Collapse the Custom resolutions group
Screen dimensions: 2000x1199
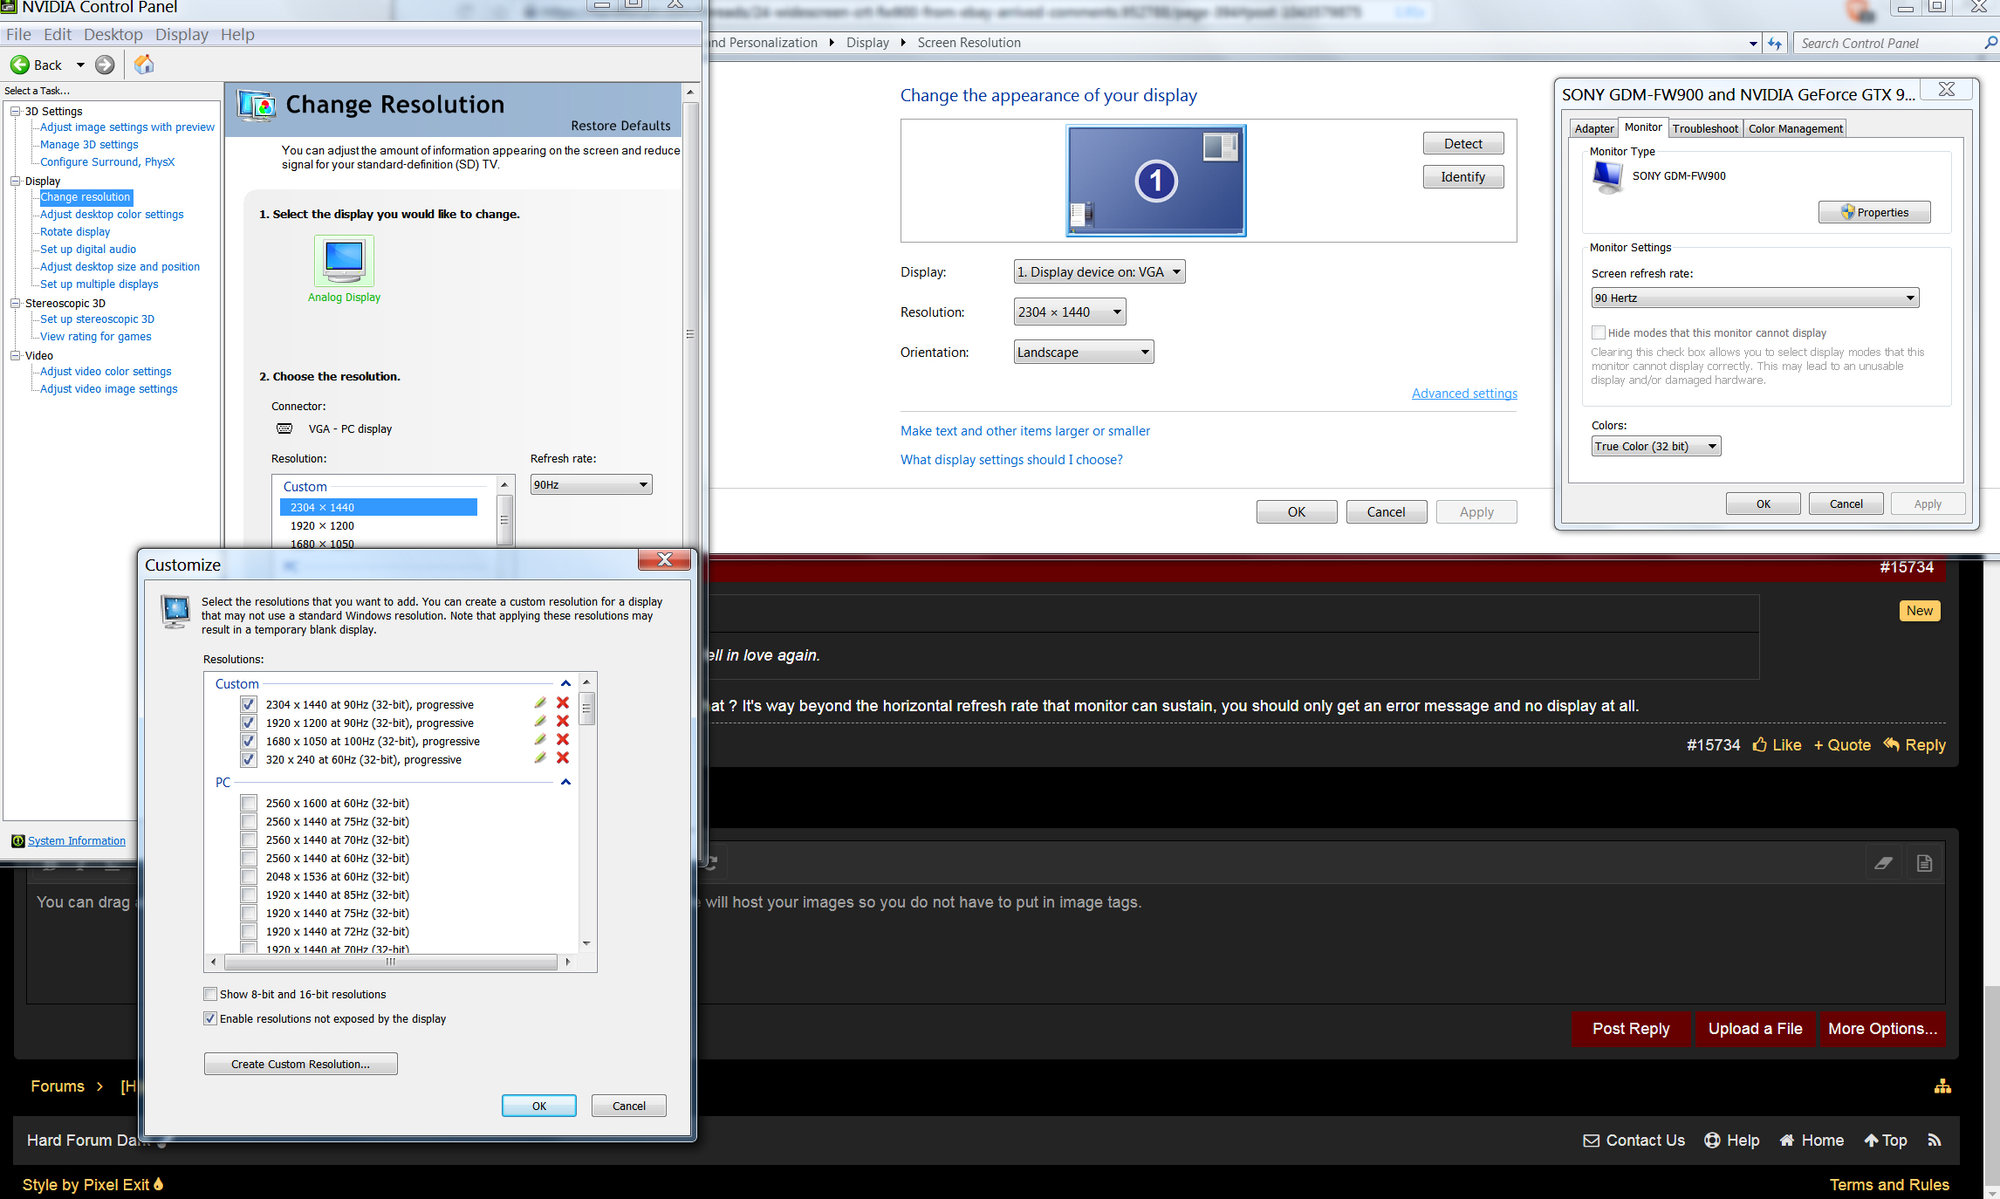(x=565, y=684)
